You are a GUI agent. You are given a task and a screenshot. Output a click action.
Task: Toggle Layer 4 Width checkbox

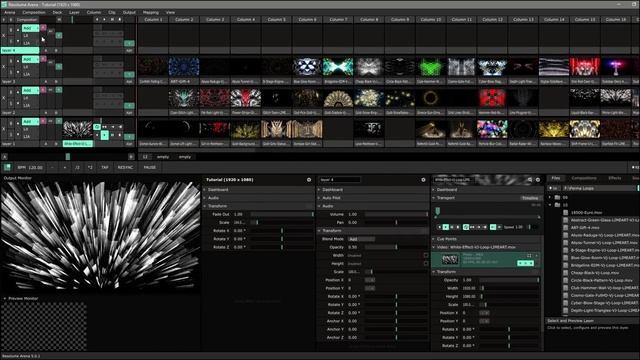(426, 256)
